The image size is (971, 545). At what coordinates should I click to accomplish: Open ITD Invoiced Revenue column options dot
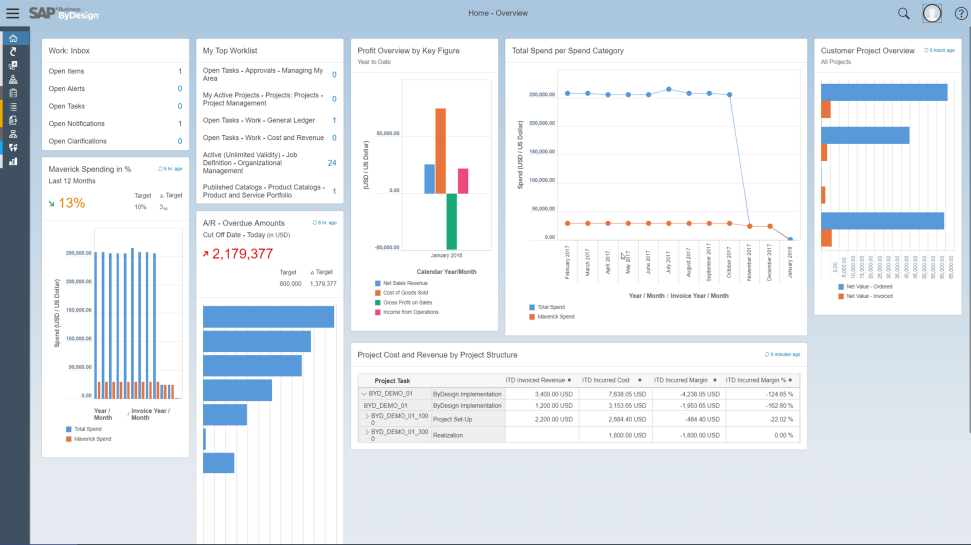coord(569,380)
